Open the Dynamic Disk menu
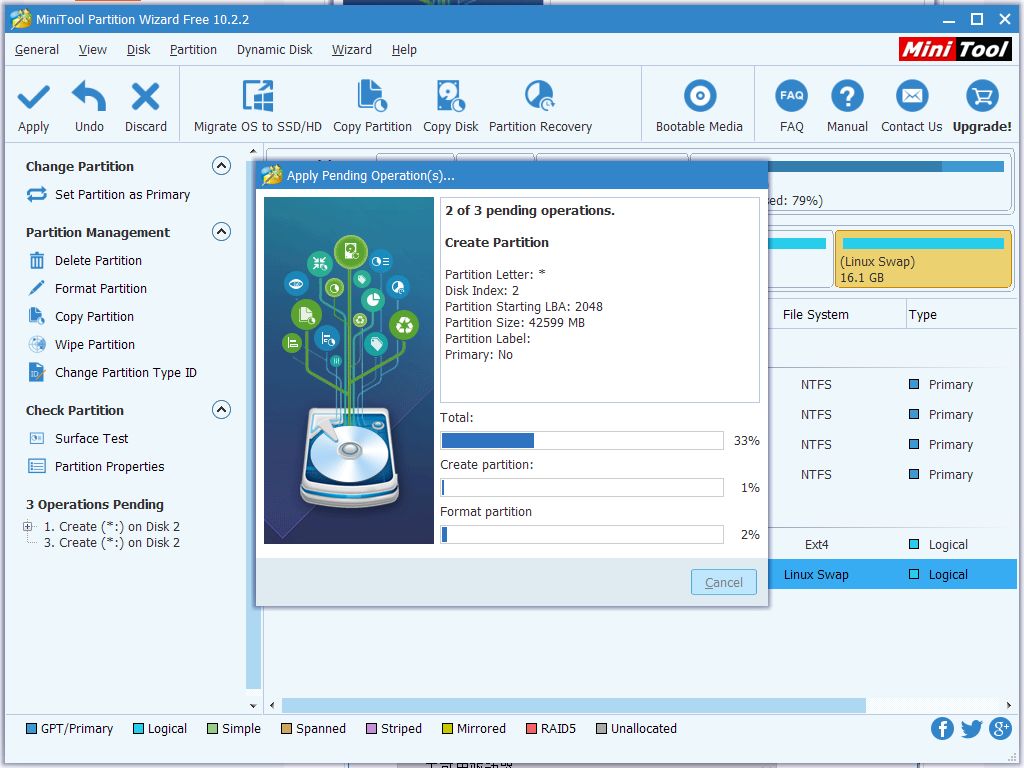Screen dimensions: 1024x768 coord(274,50)
